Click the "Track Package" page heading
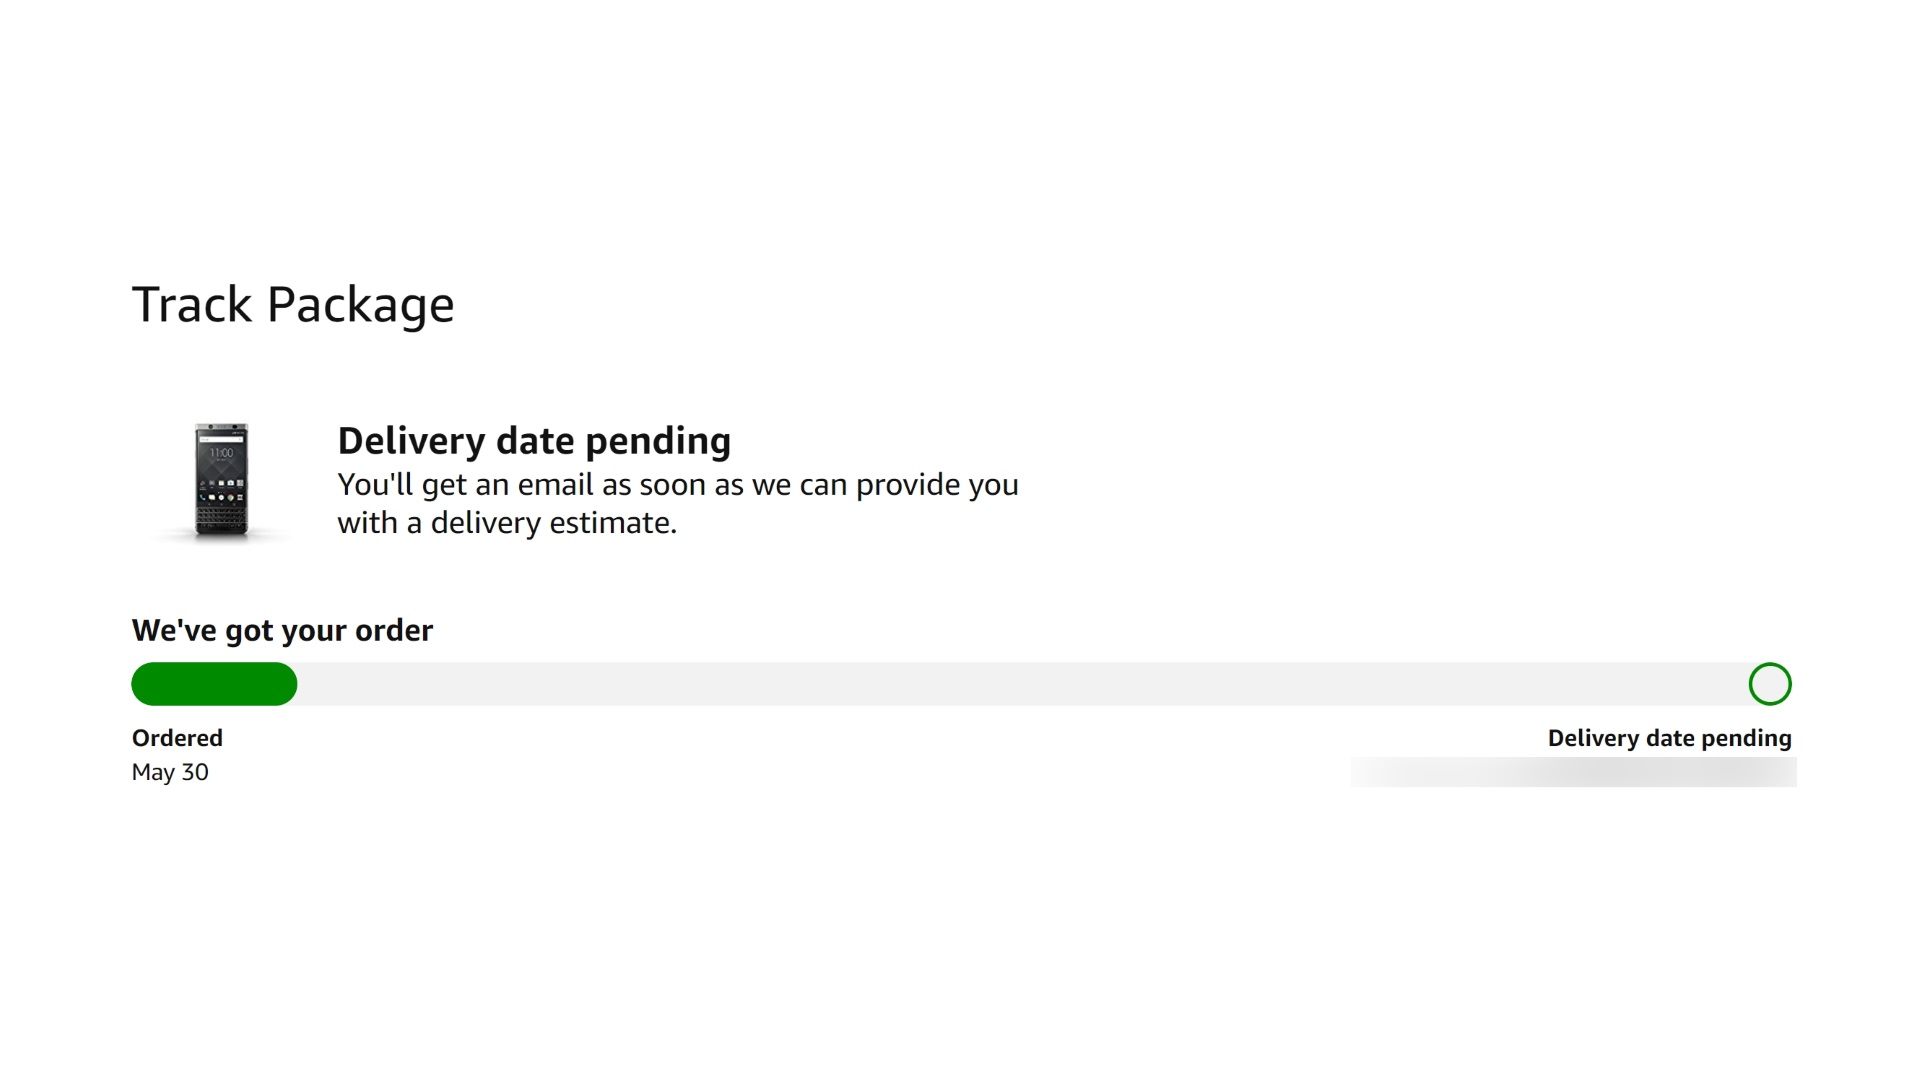The width and height of the screenshot is (1920, 1080). click(293, 304)
